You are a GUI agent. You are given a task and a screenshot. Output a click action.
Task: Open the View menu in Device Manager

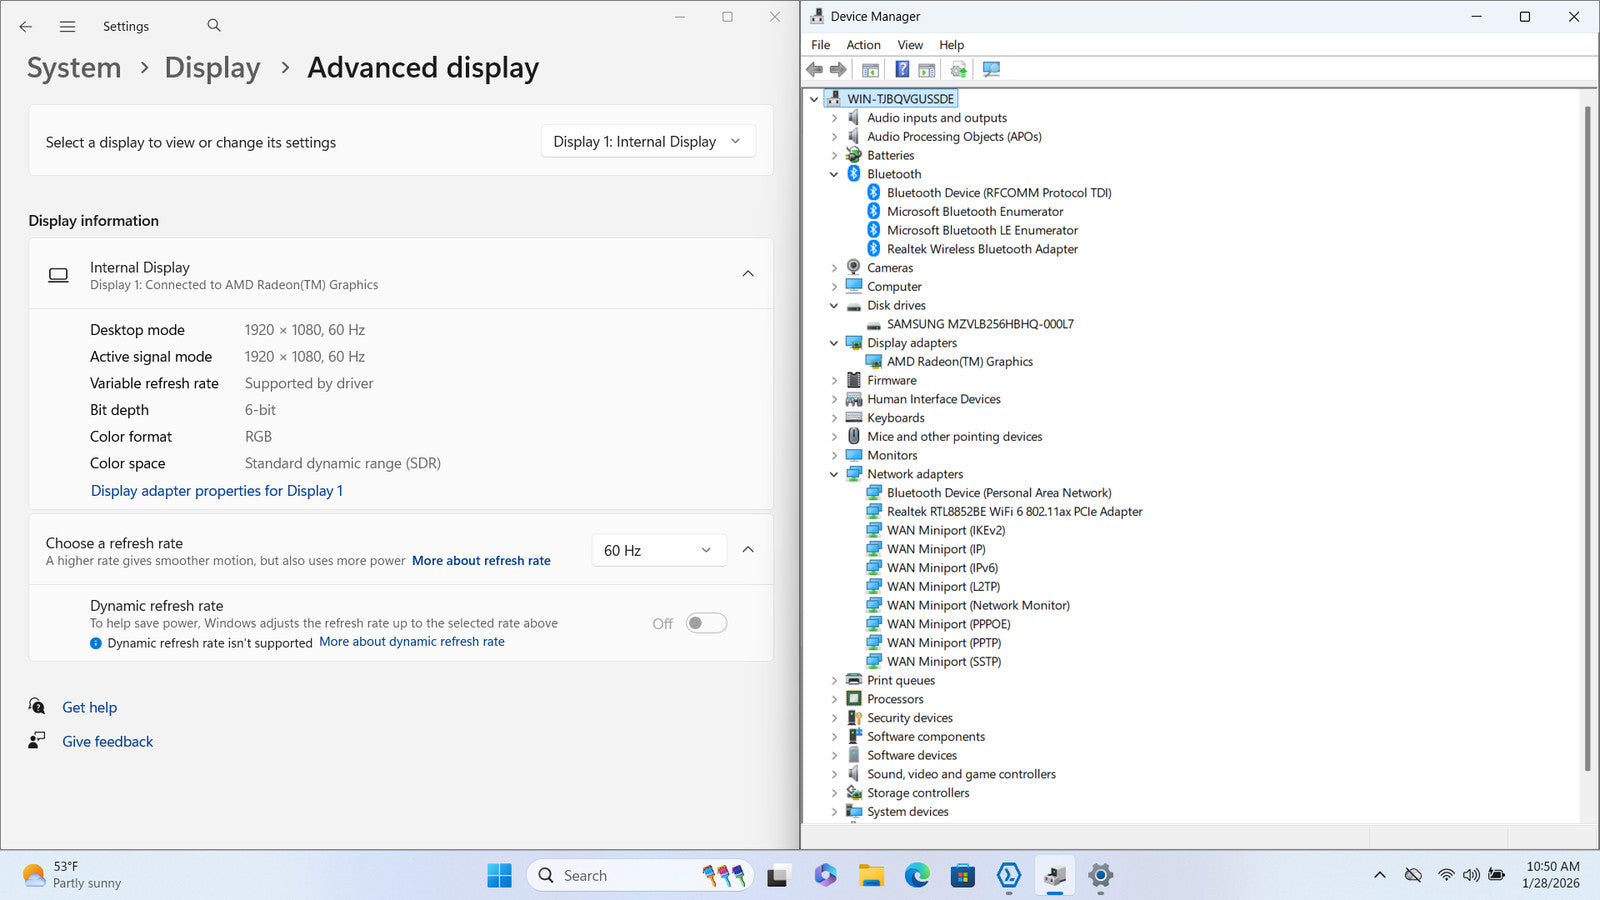click(x=909, y=45)
